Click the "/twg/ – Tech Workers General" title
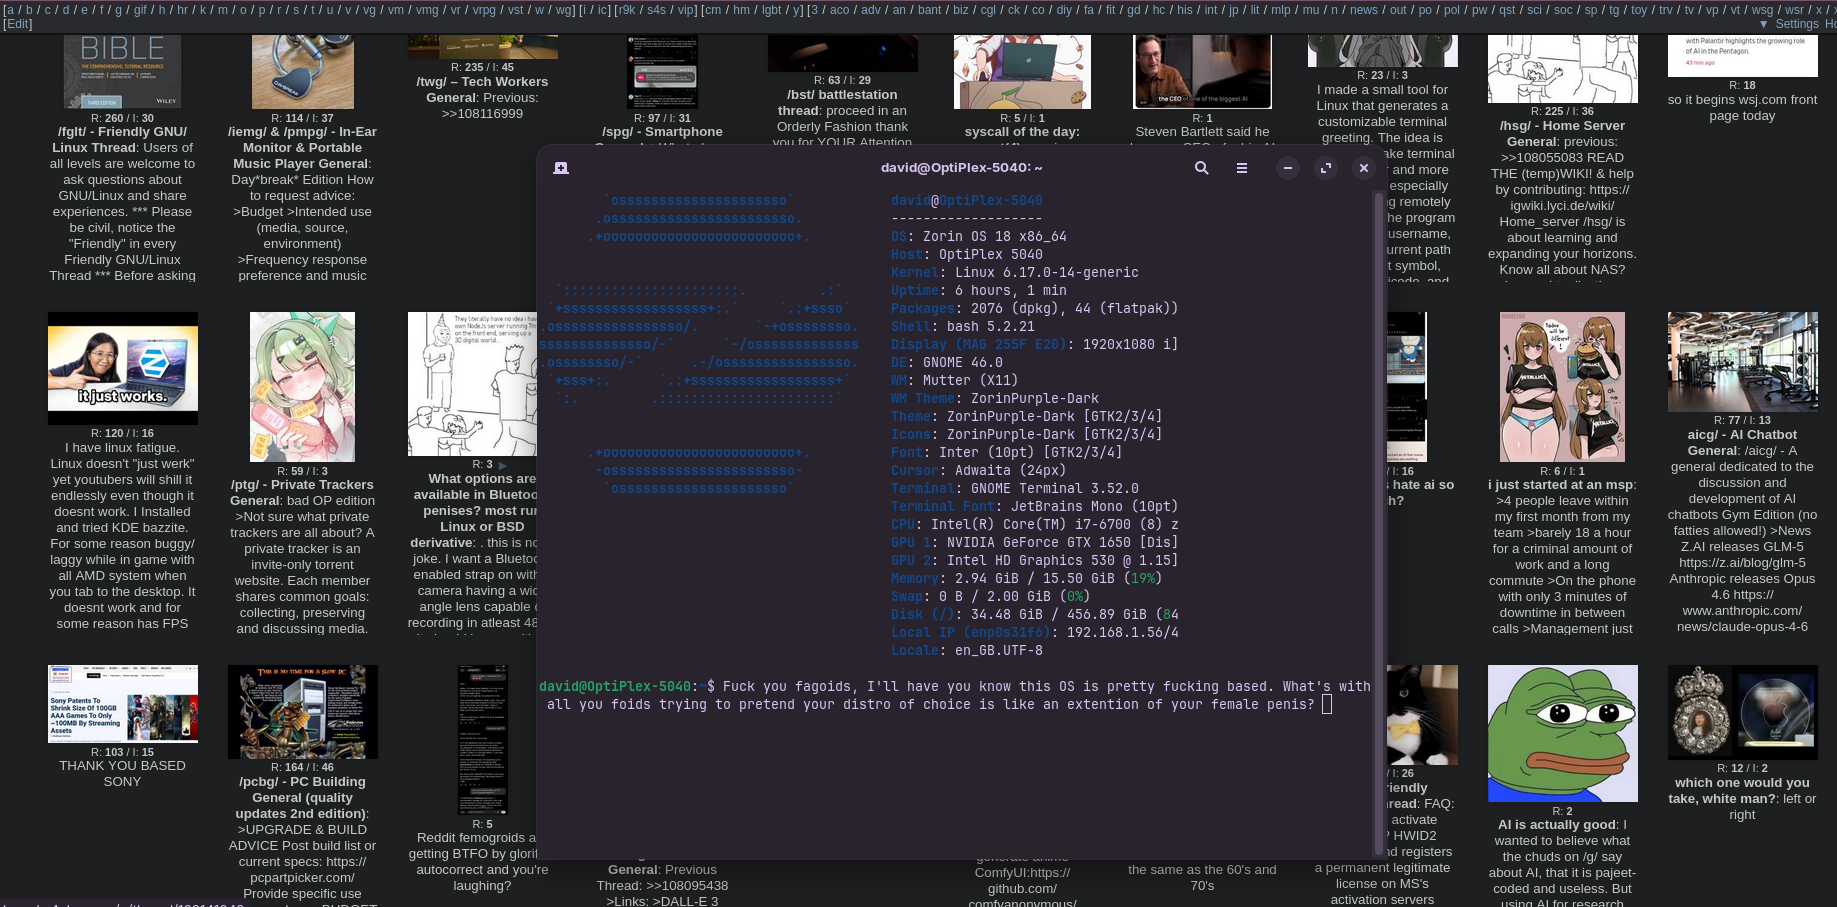The image size is (1837, 907). pos(482,90)
